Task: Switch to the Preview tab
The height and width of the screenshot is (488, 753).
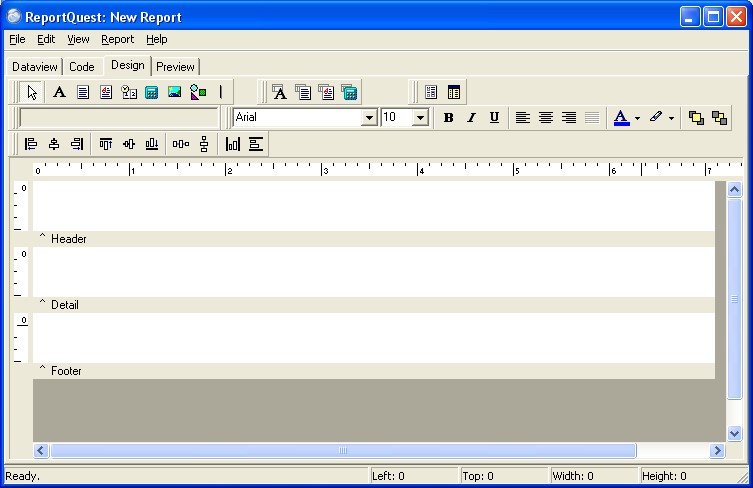Action: coord(175,67)
